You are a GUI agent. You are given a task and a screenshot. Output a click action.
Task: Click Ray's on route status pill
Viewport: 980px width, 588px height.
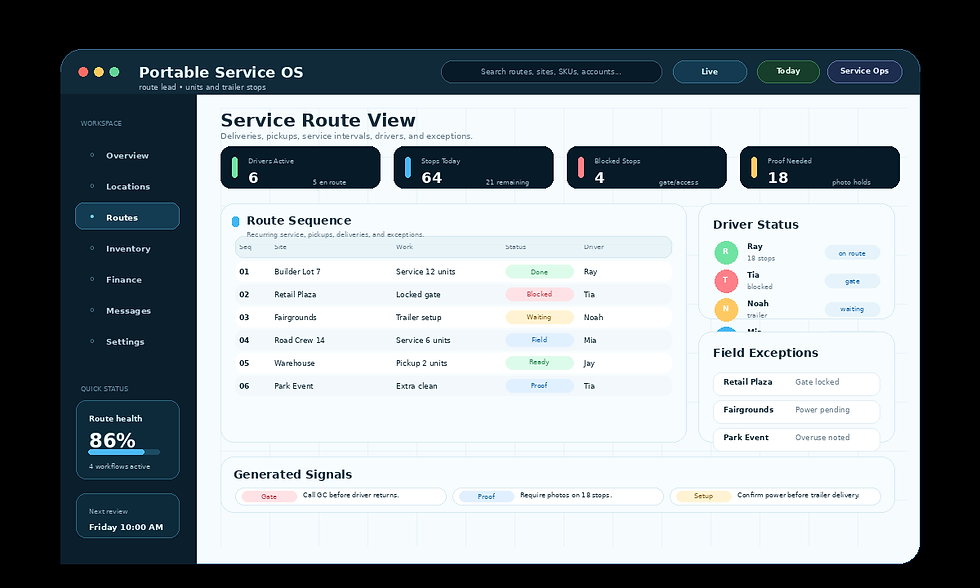852,253
